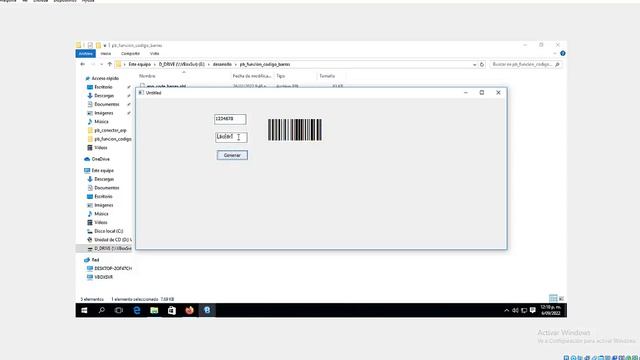Click the volume speaker icon in tray
The image size is (640, 360).
point(515,311)
